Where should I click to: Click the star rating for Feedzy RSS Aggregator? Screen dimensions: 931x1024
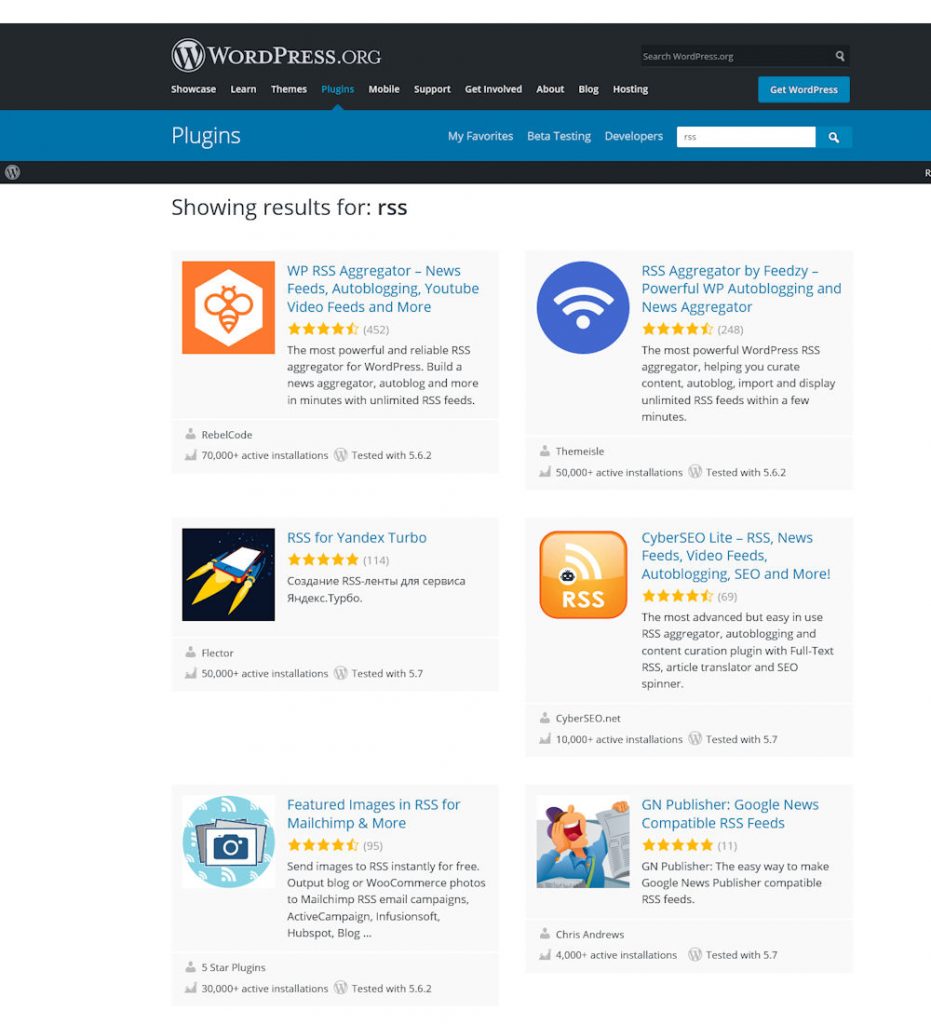[678, 329]
